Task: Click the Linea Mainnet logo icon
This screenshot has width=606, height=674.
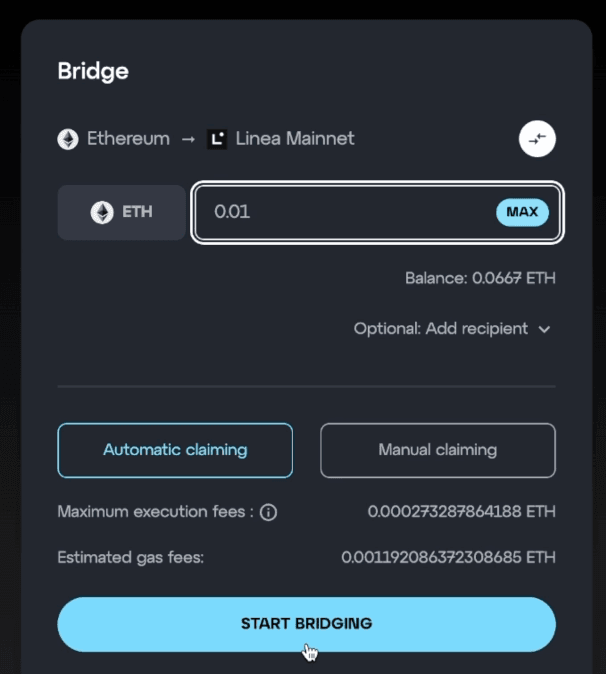Action: click(x=217, y=139)
